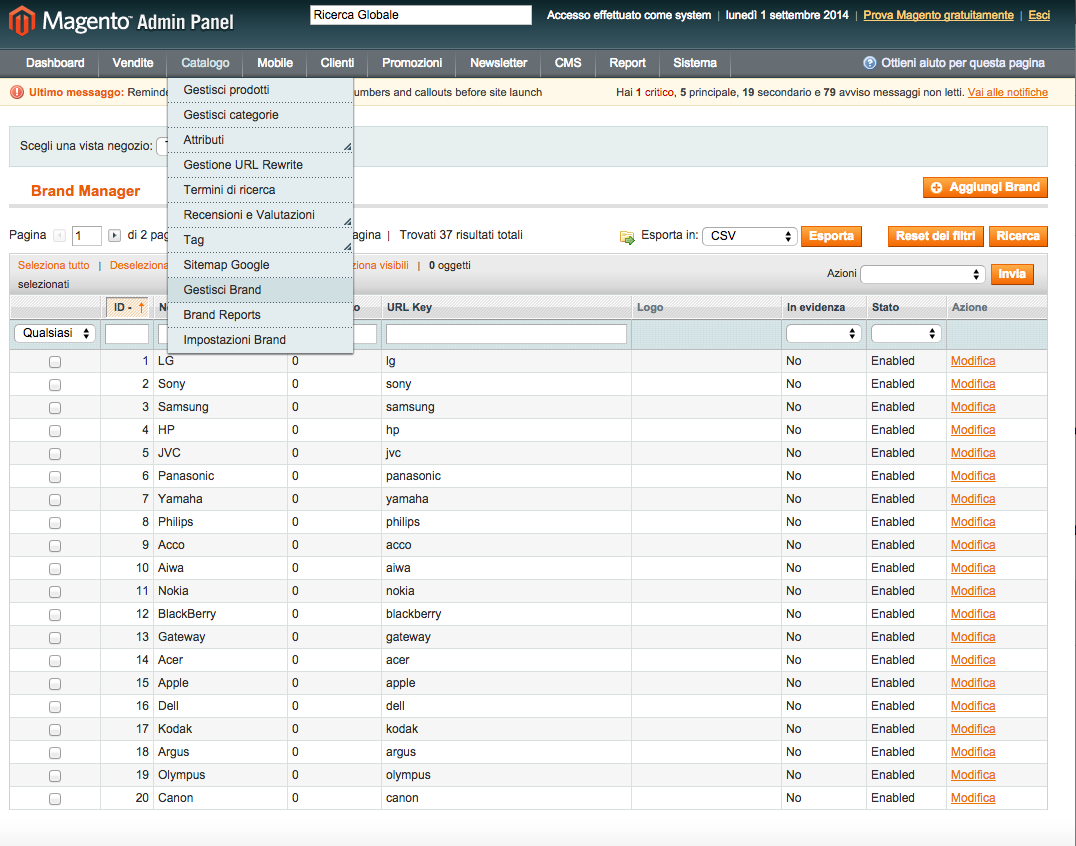Click Modifica link for Sony row
This screenshot has height=846, width=1076.
point(972,384)
